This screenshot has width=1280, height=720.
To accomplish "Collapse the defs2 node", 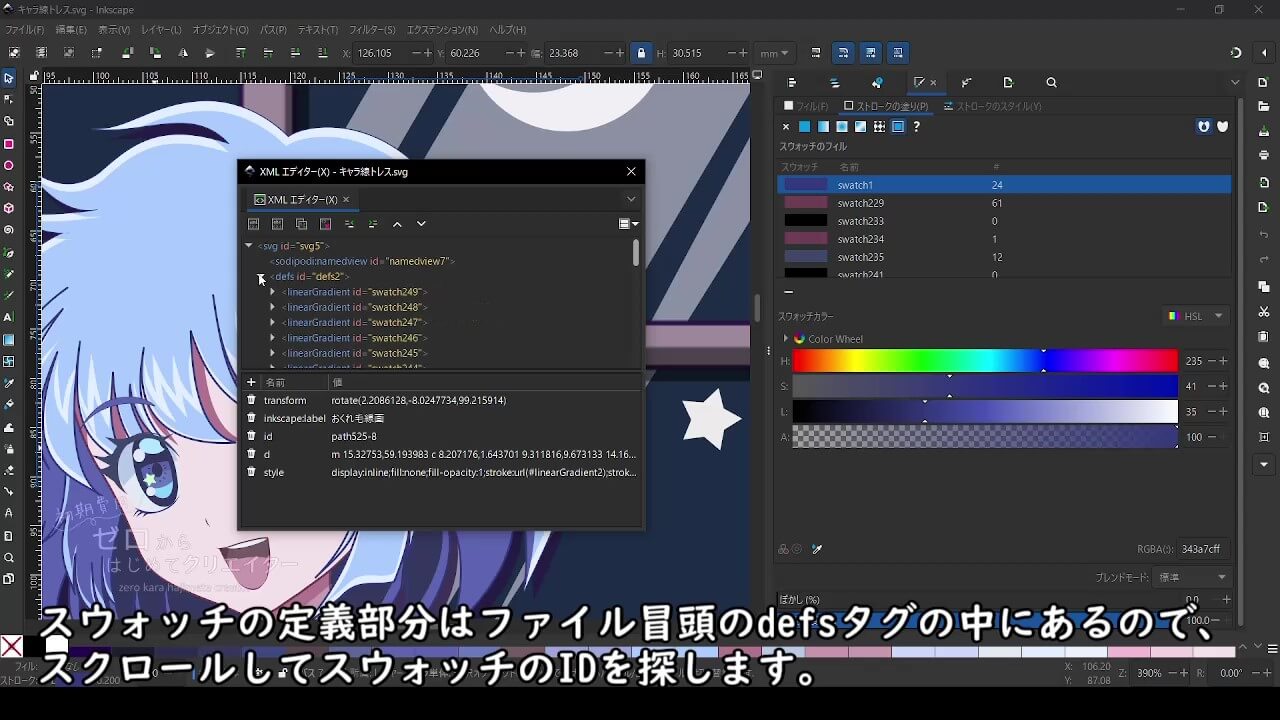I will coord(261,276).
